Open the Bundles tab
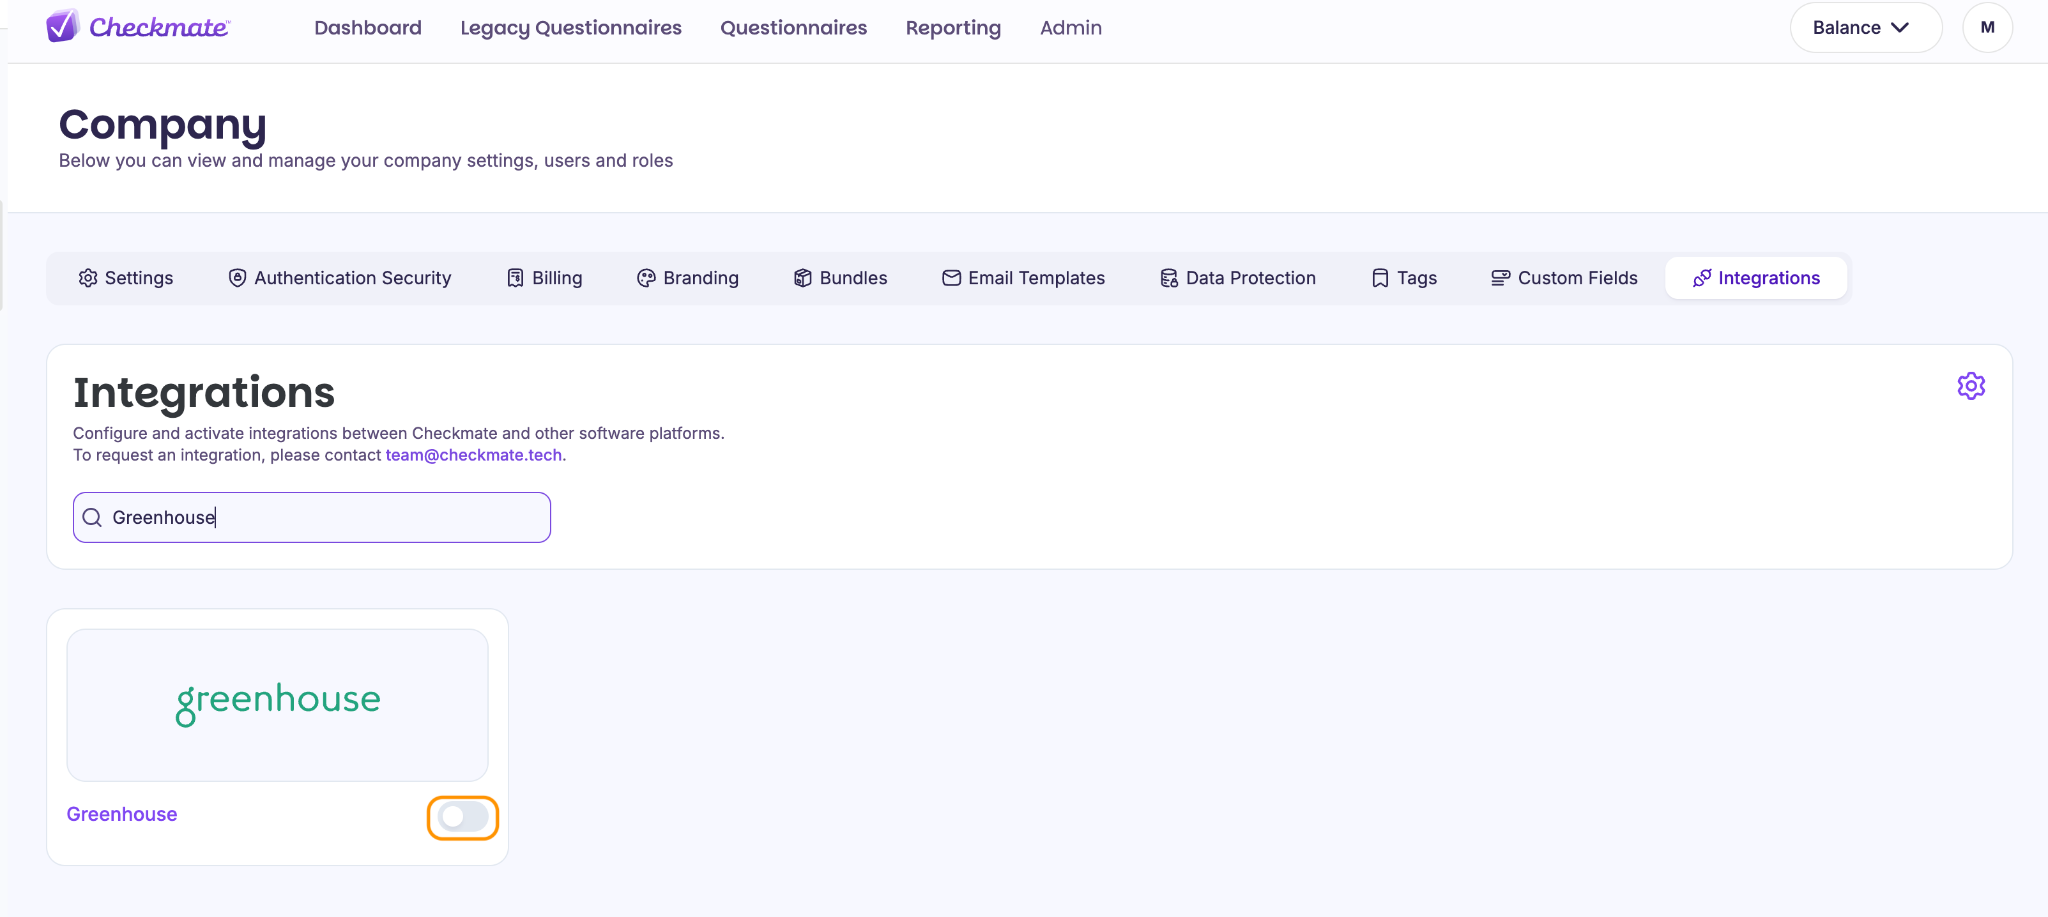The width and height of the screenshot is (2048, 917). [x=841, y=278]
